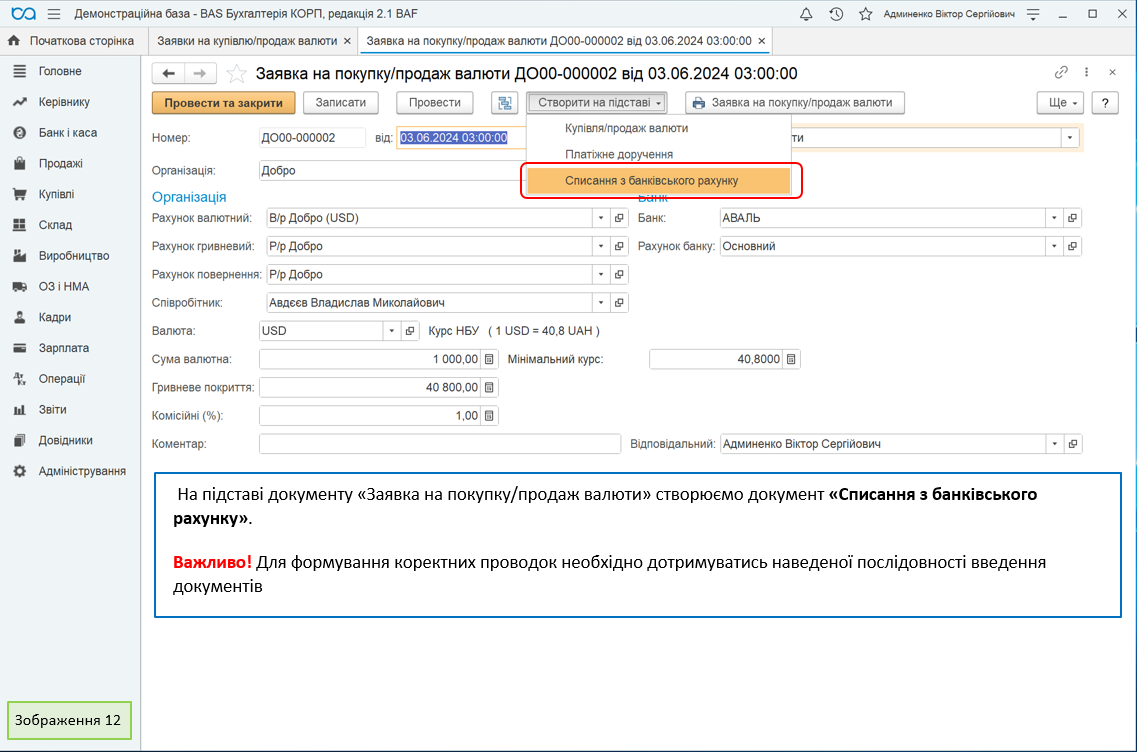Expand Рахунок валютний dropdown arrow
This screenshot has width=1137, height=752.
click(x=600, y=218)
